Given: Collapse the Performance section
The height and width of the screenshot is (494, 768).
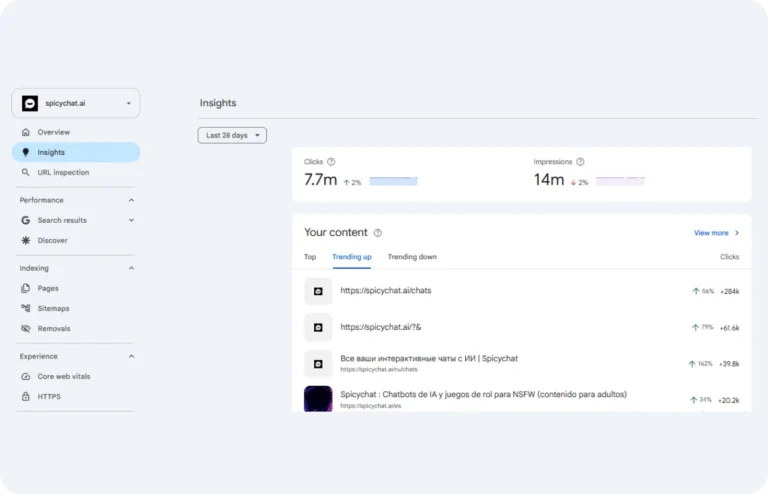Looking at the screenshot, I should click(131, 200).
